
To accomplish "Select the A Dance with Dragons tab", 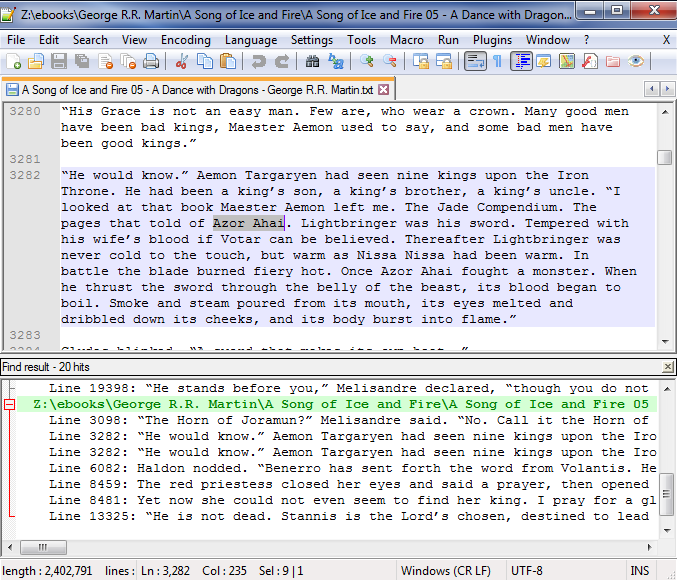I will pyautogui.click(x=197, y=90).
